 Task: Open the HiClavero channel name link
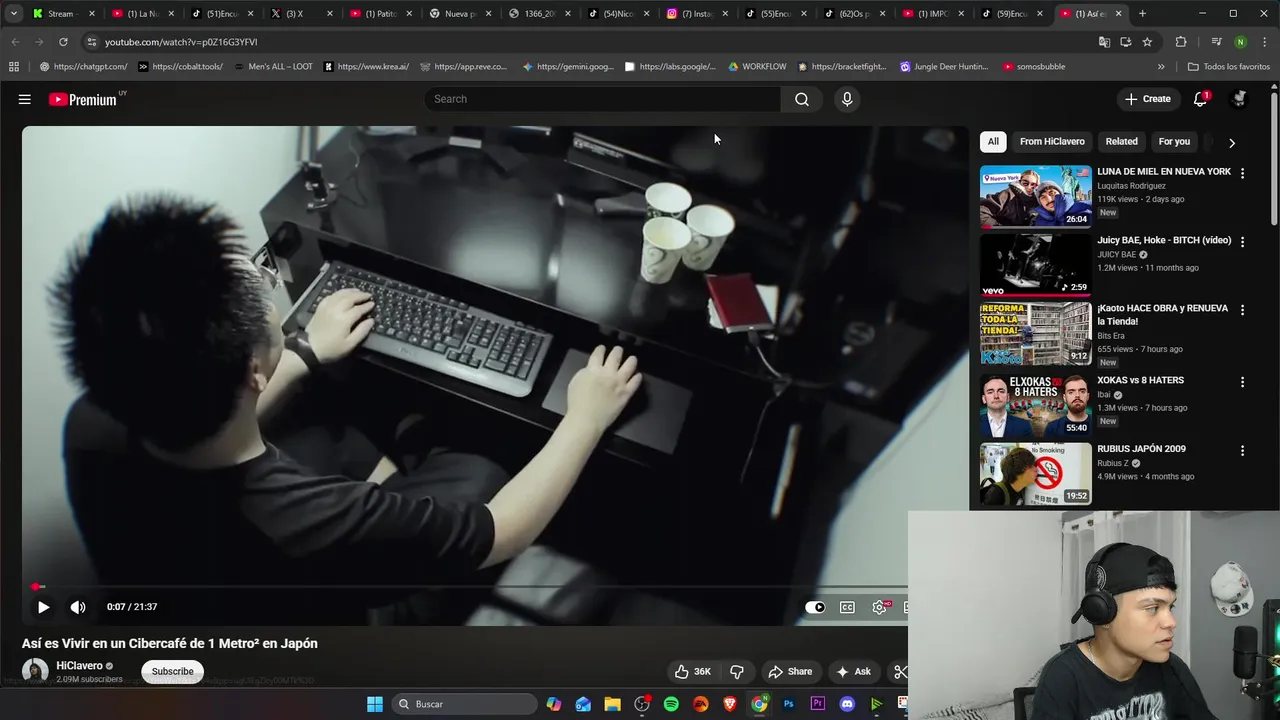coord(79,666)
